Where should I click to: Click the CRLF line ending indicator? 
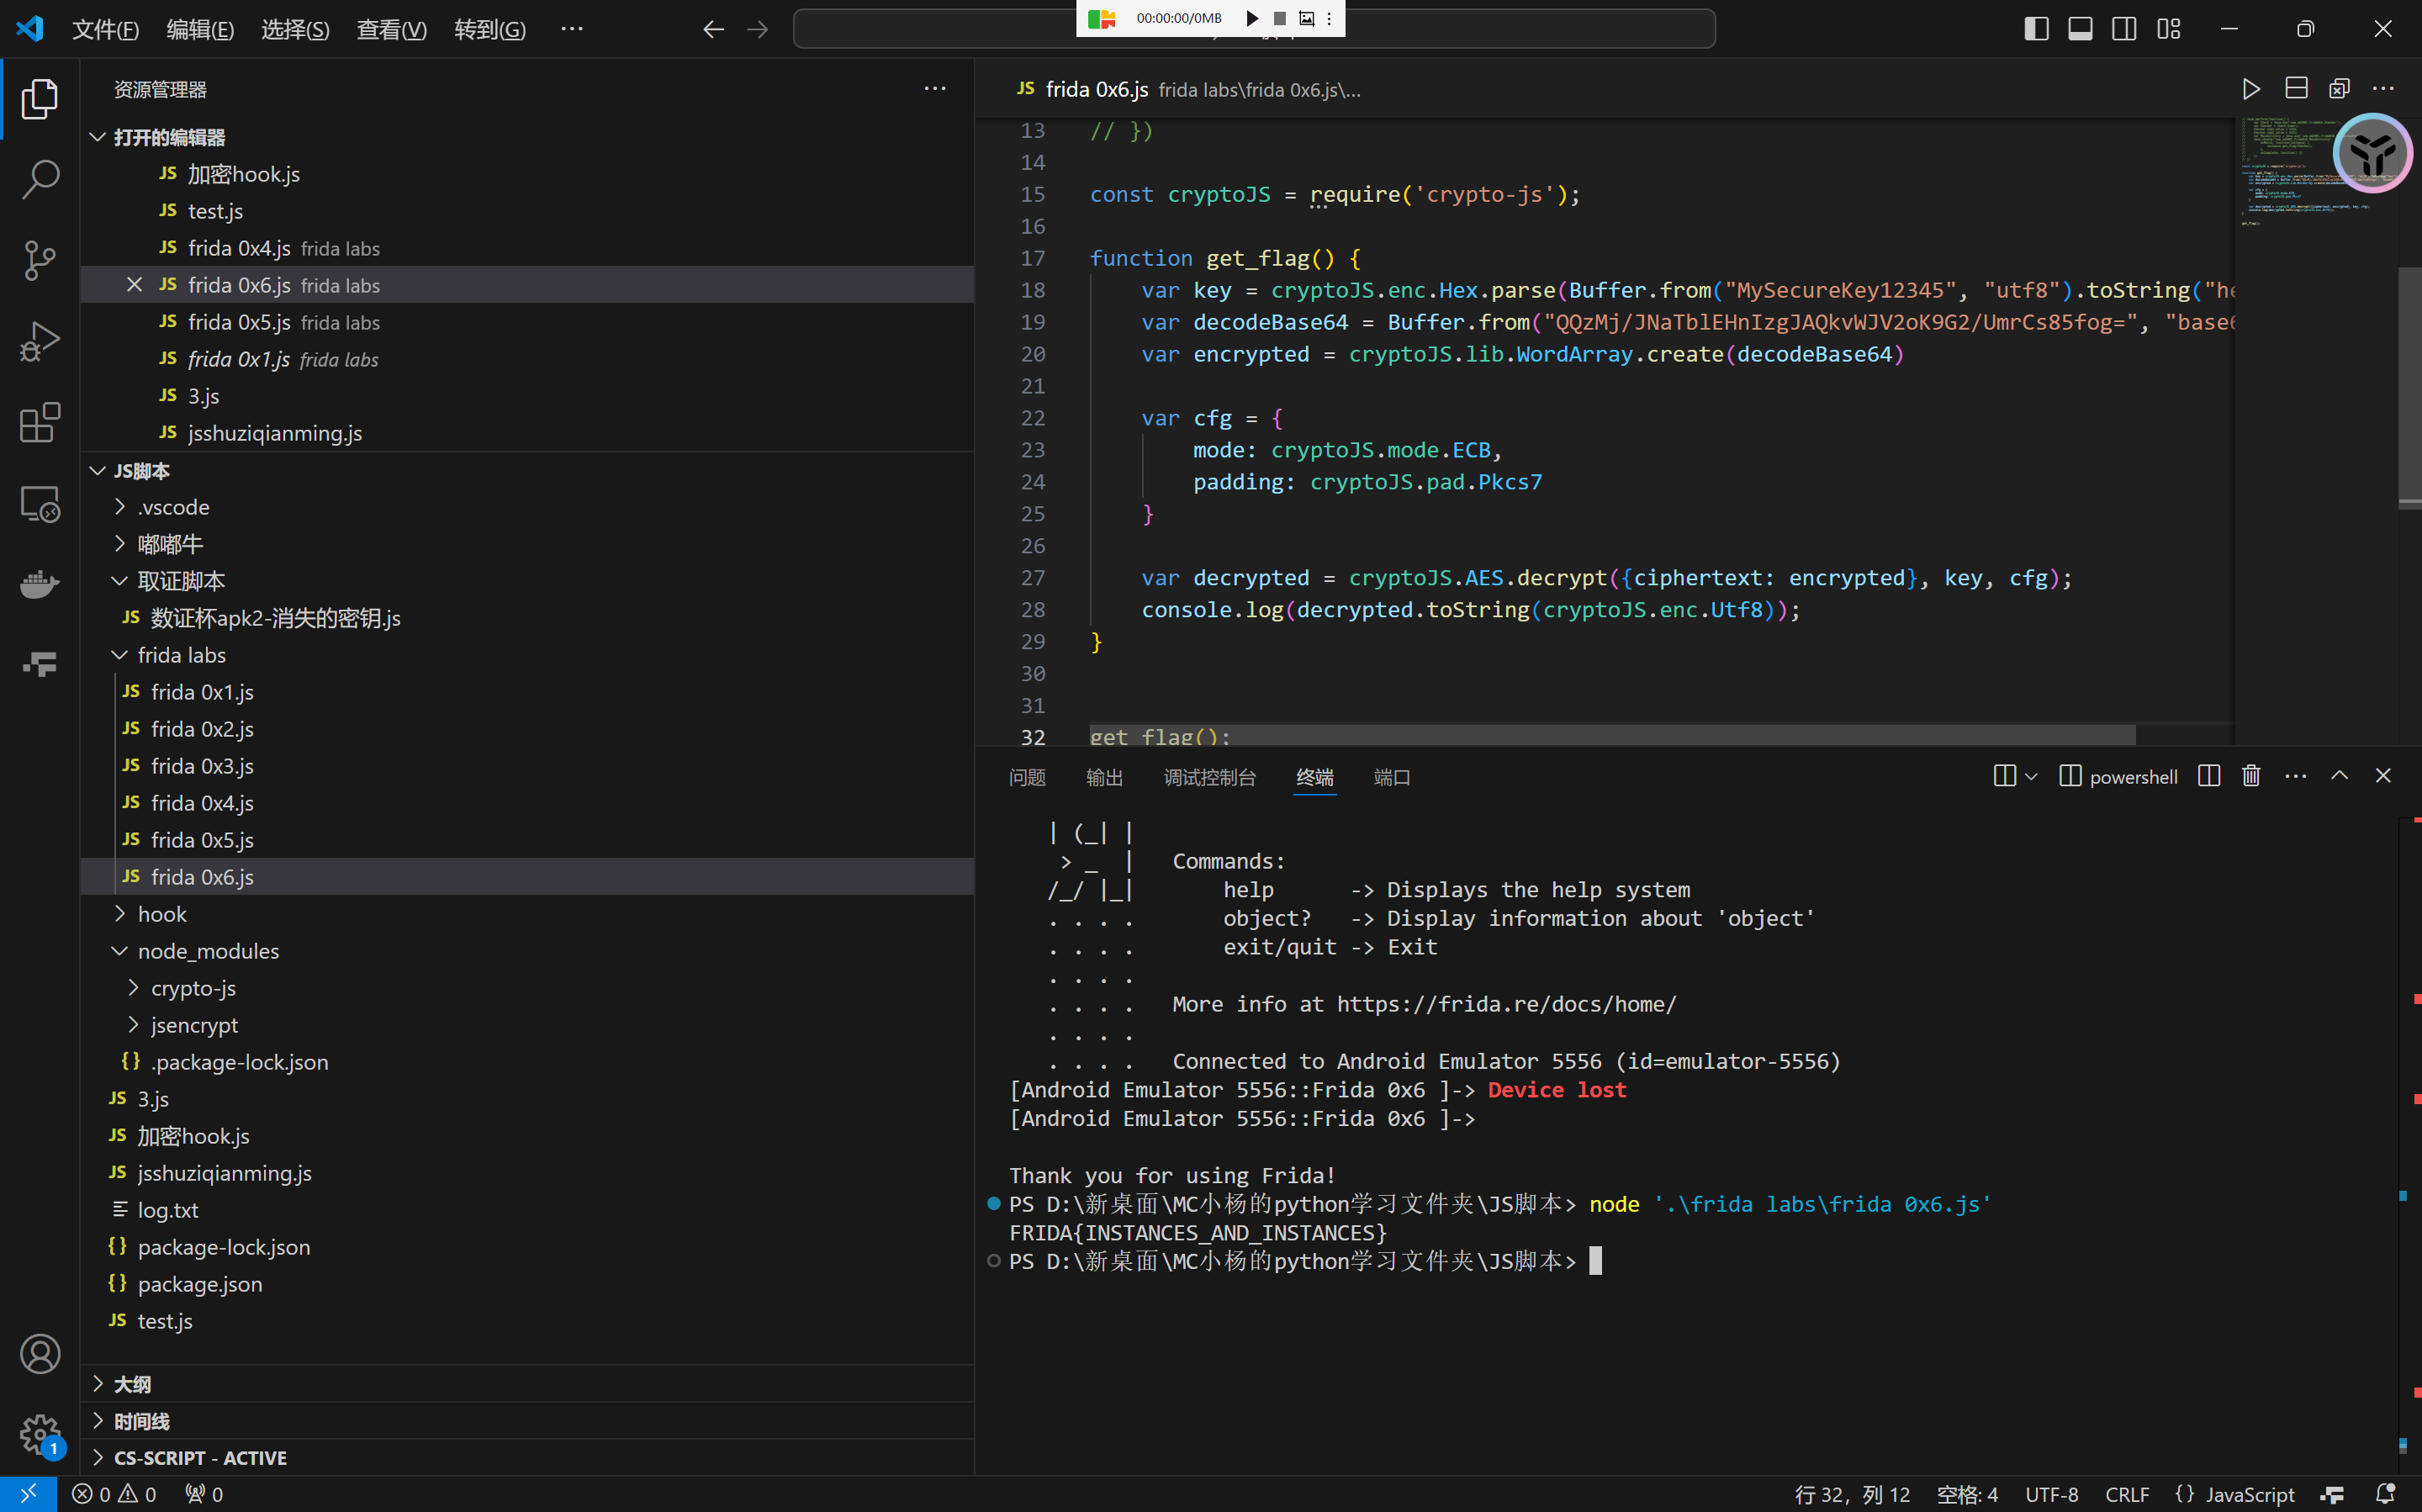click(2126, 1493)
